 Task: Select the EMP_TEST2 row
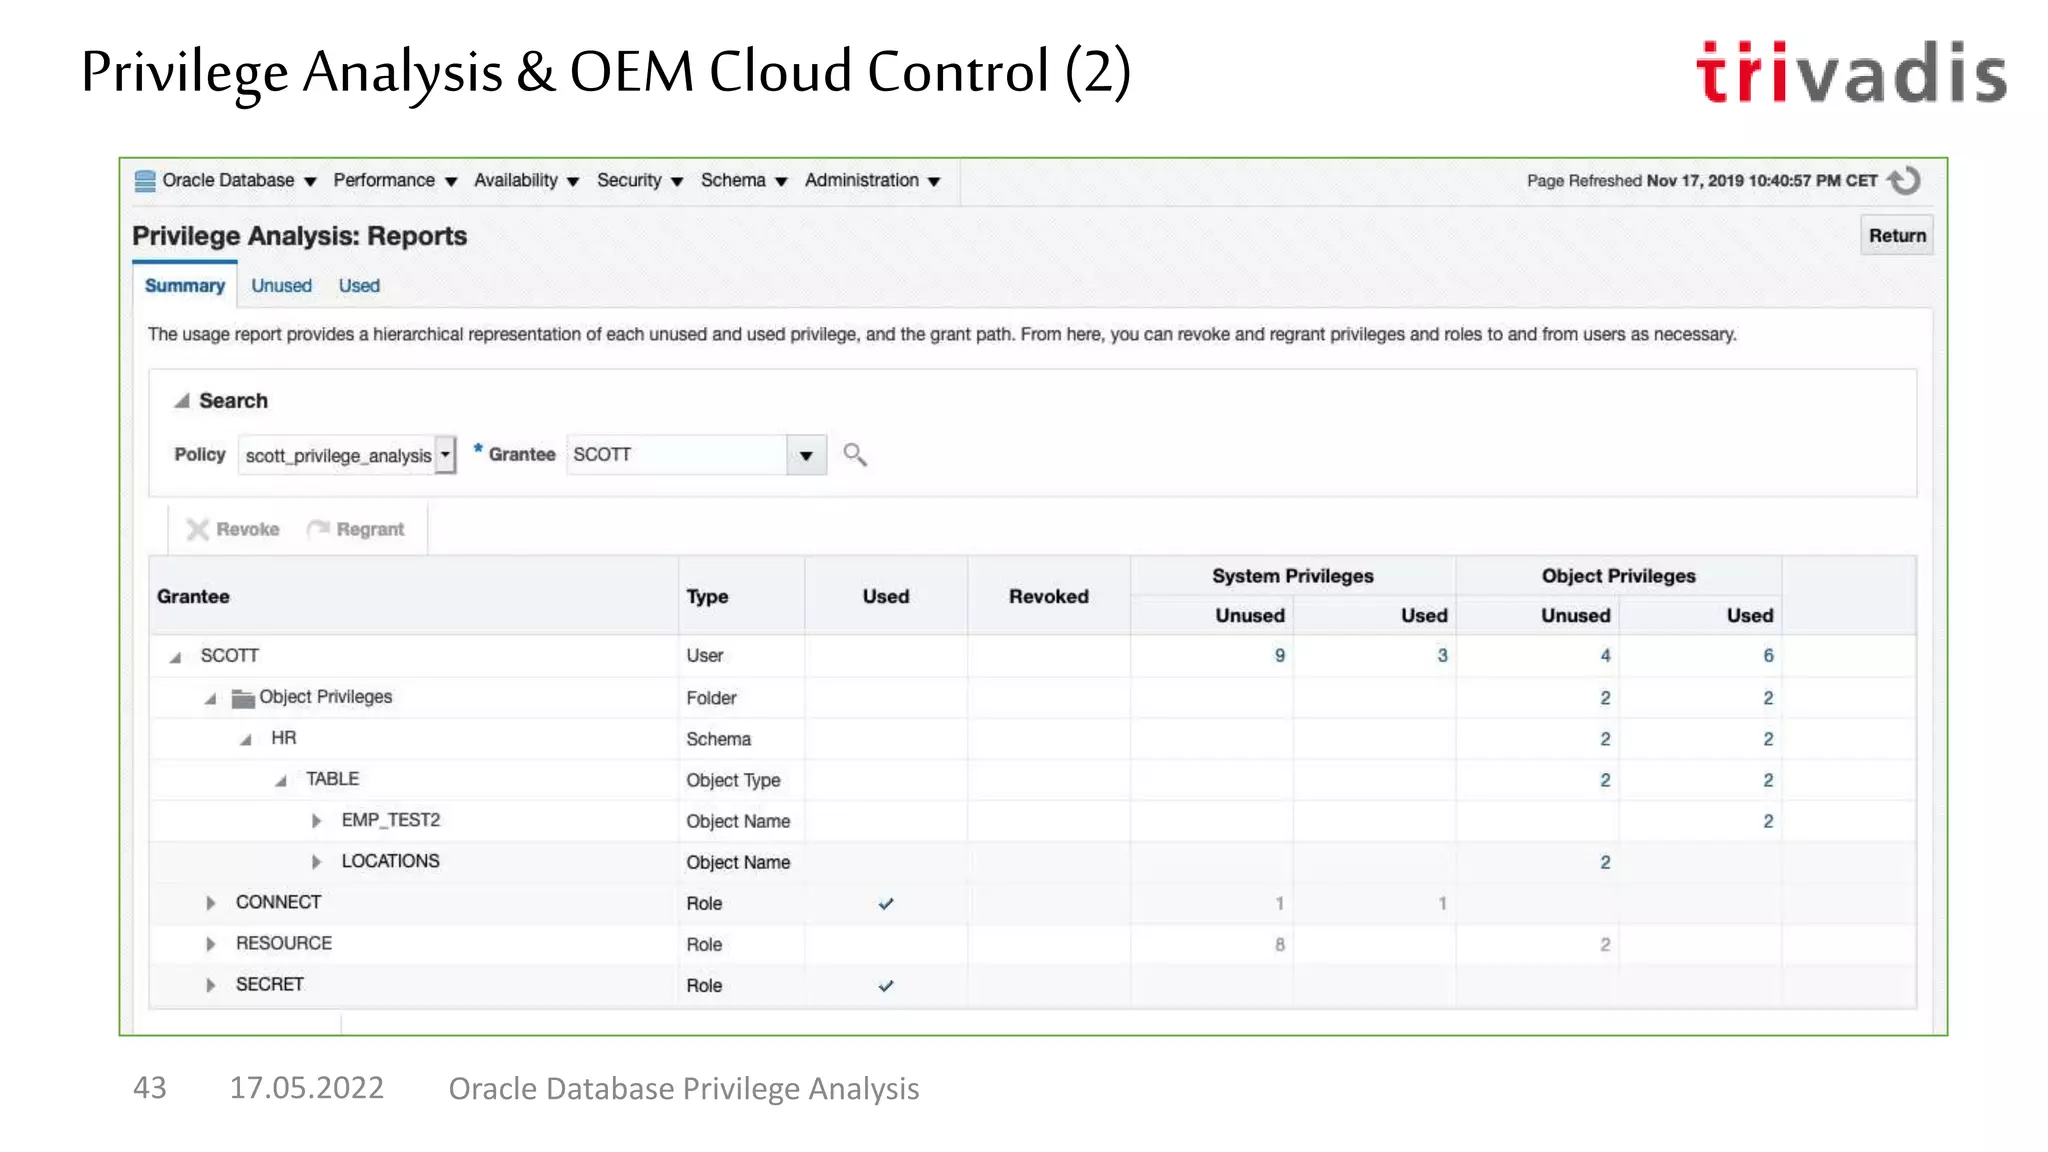tap(1032, 821)
